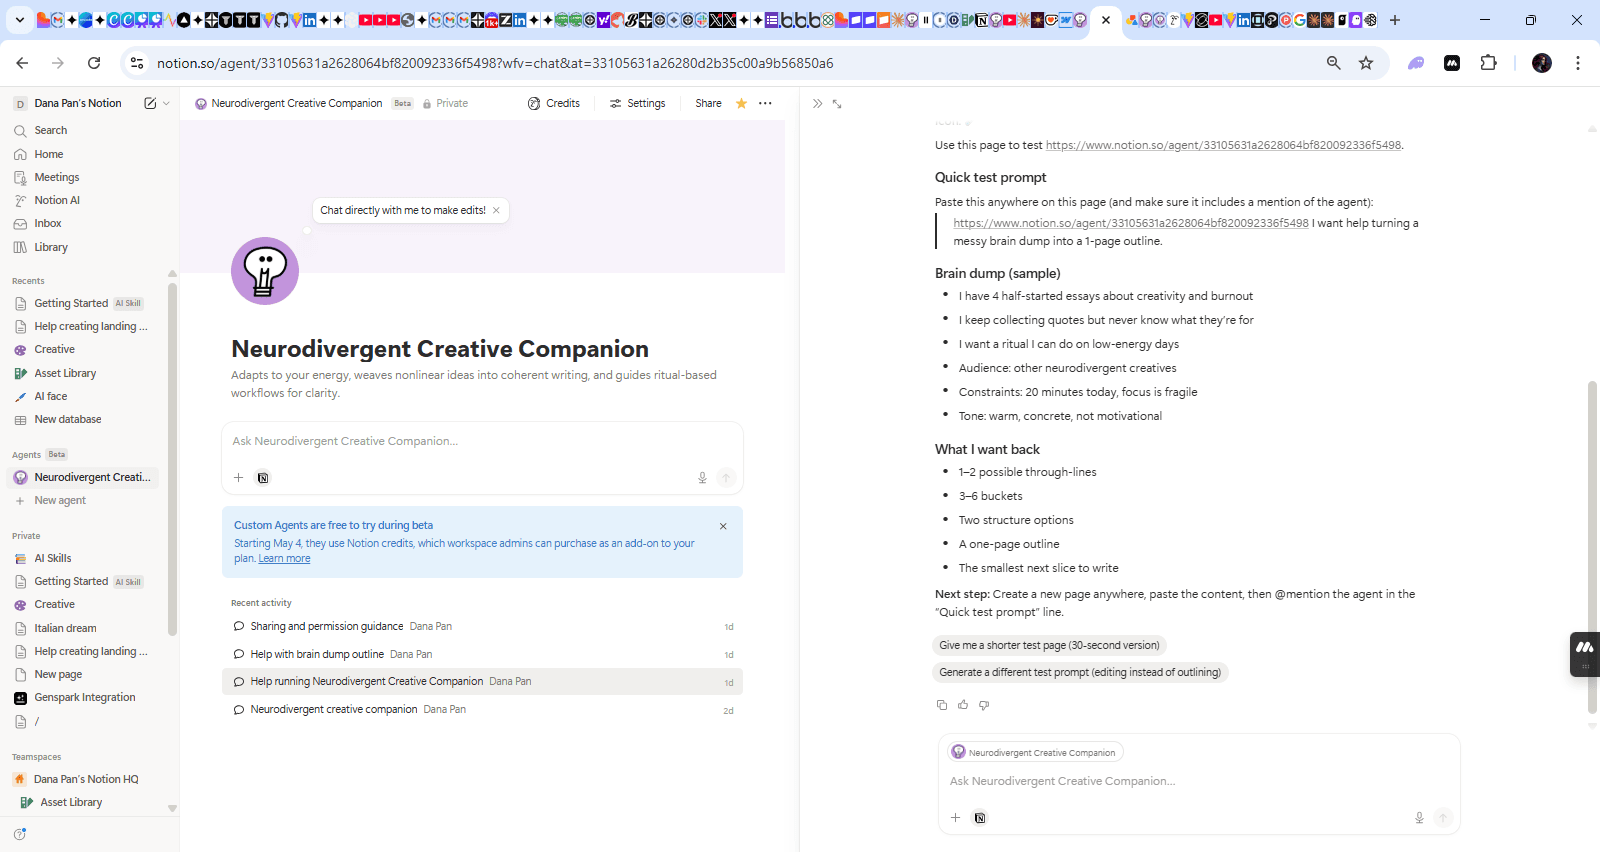Dismiss the 'Chat directly with me' tooltip
The image size is (1600, 852).
point(496,210)
